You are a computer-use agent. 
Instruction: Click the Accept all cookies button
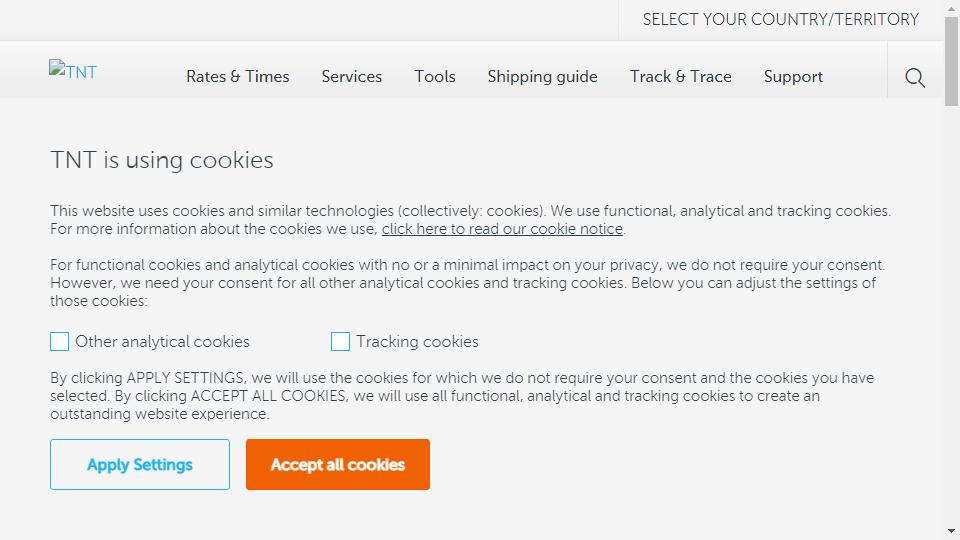(338, 464)
